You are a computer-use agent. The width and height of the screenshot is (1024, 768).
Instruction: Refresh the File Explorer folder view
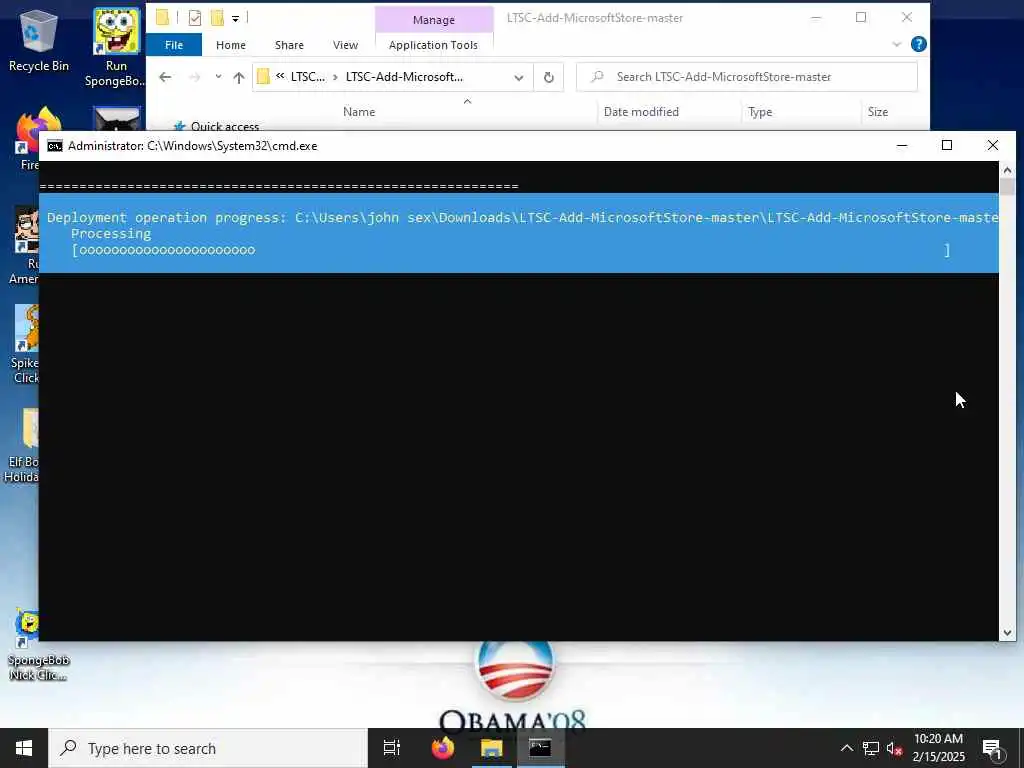coord(549,77)
